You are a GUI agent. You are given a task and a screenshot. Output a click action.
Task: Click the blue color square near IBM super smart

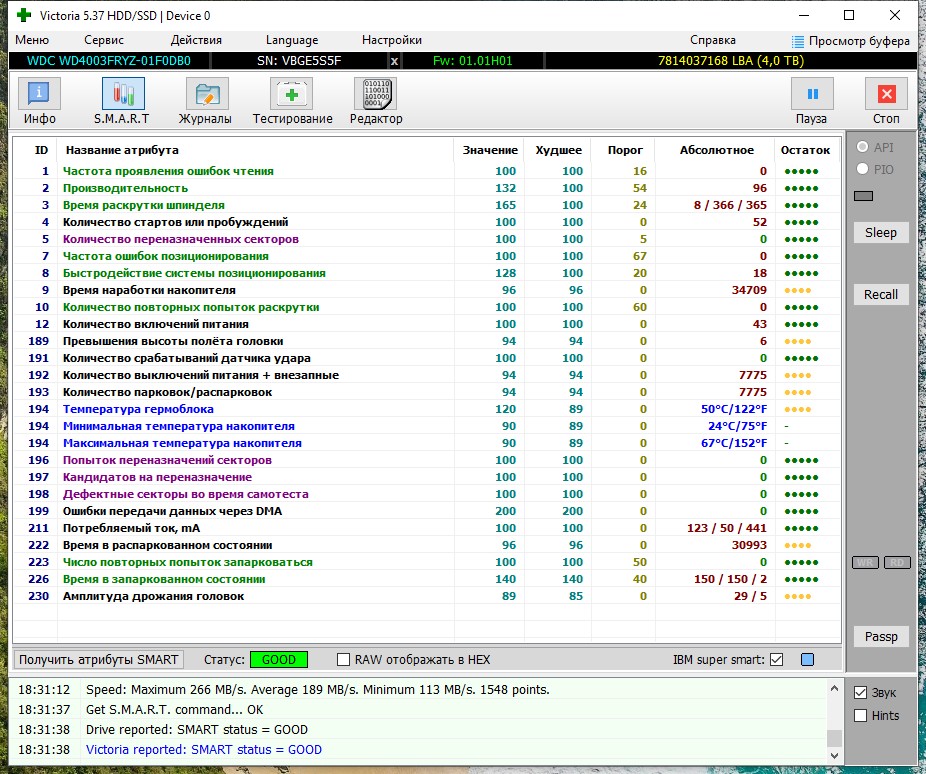[x=807, y=659]
